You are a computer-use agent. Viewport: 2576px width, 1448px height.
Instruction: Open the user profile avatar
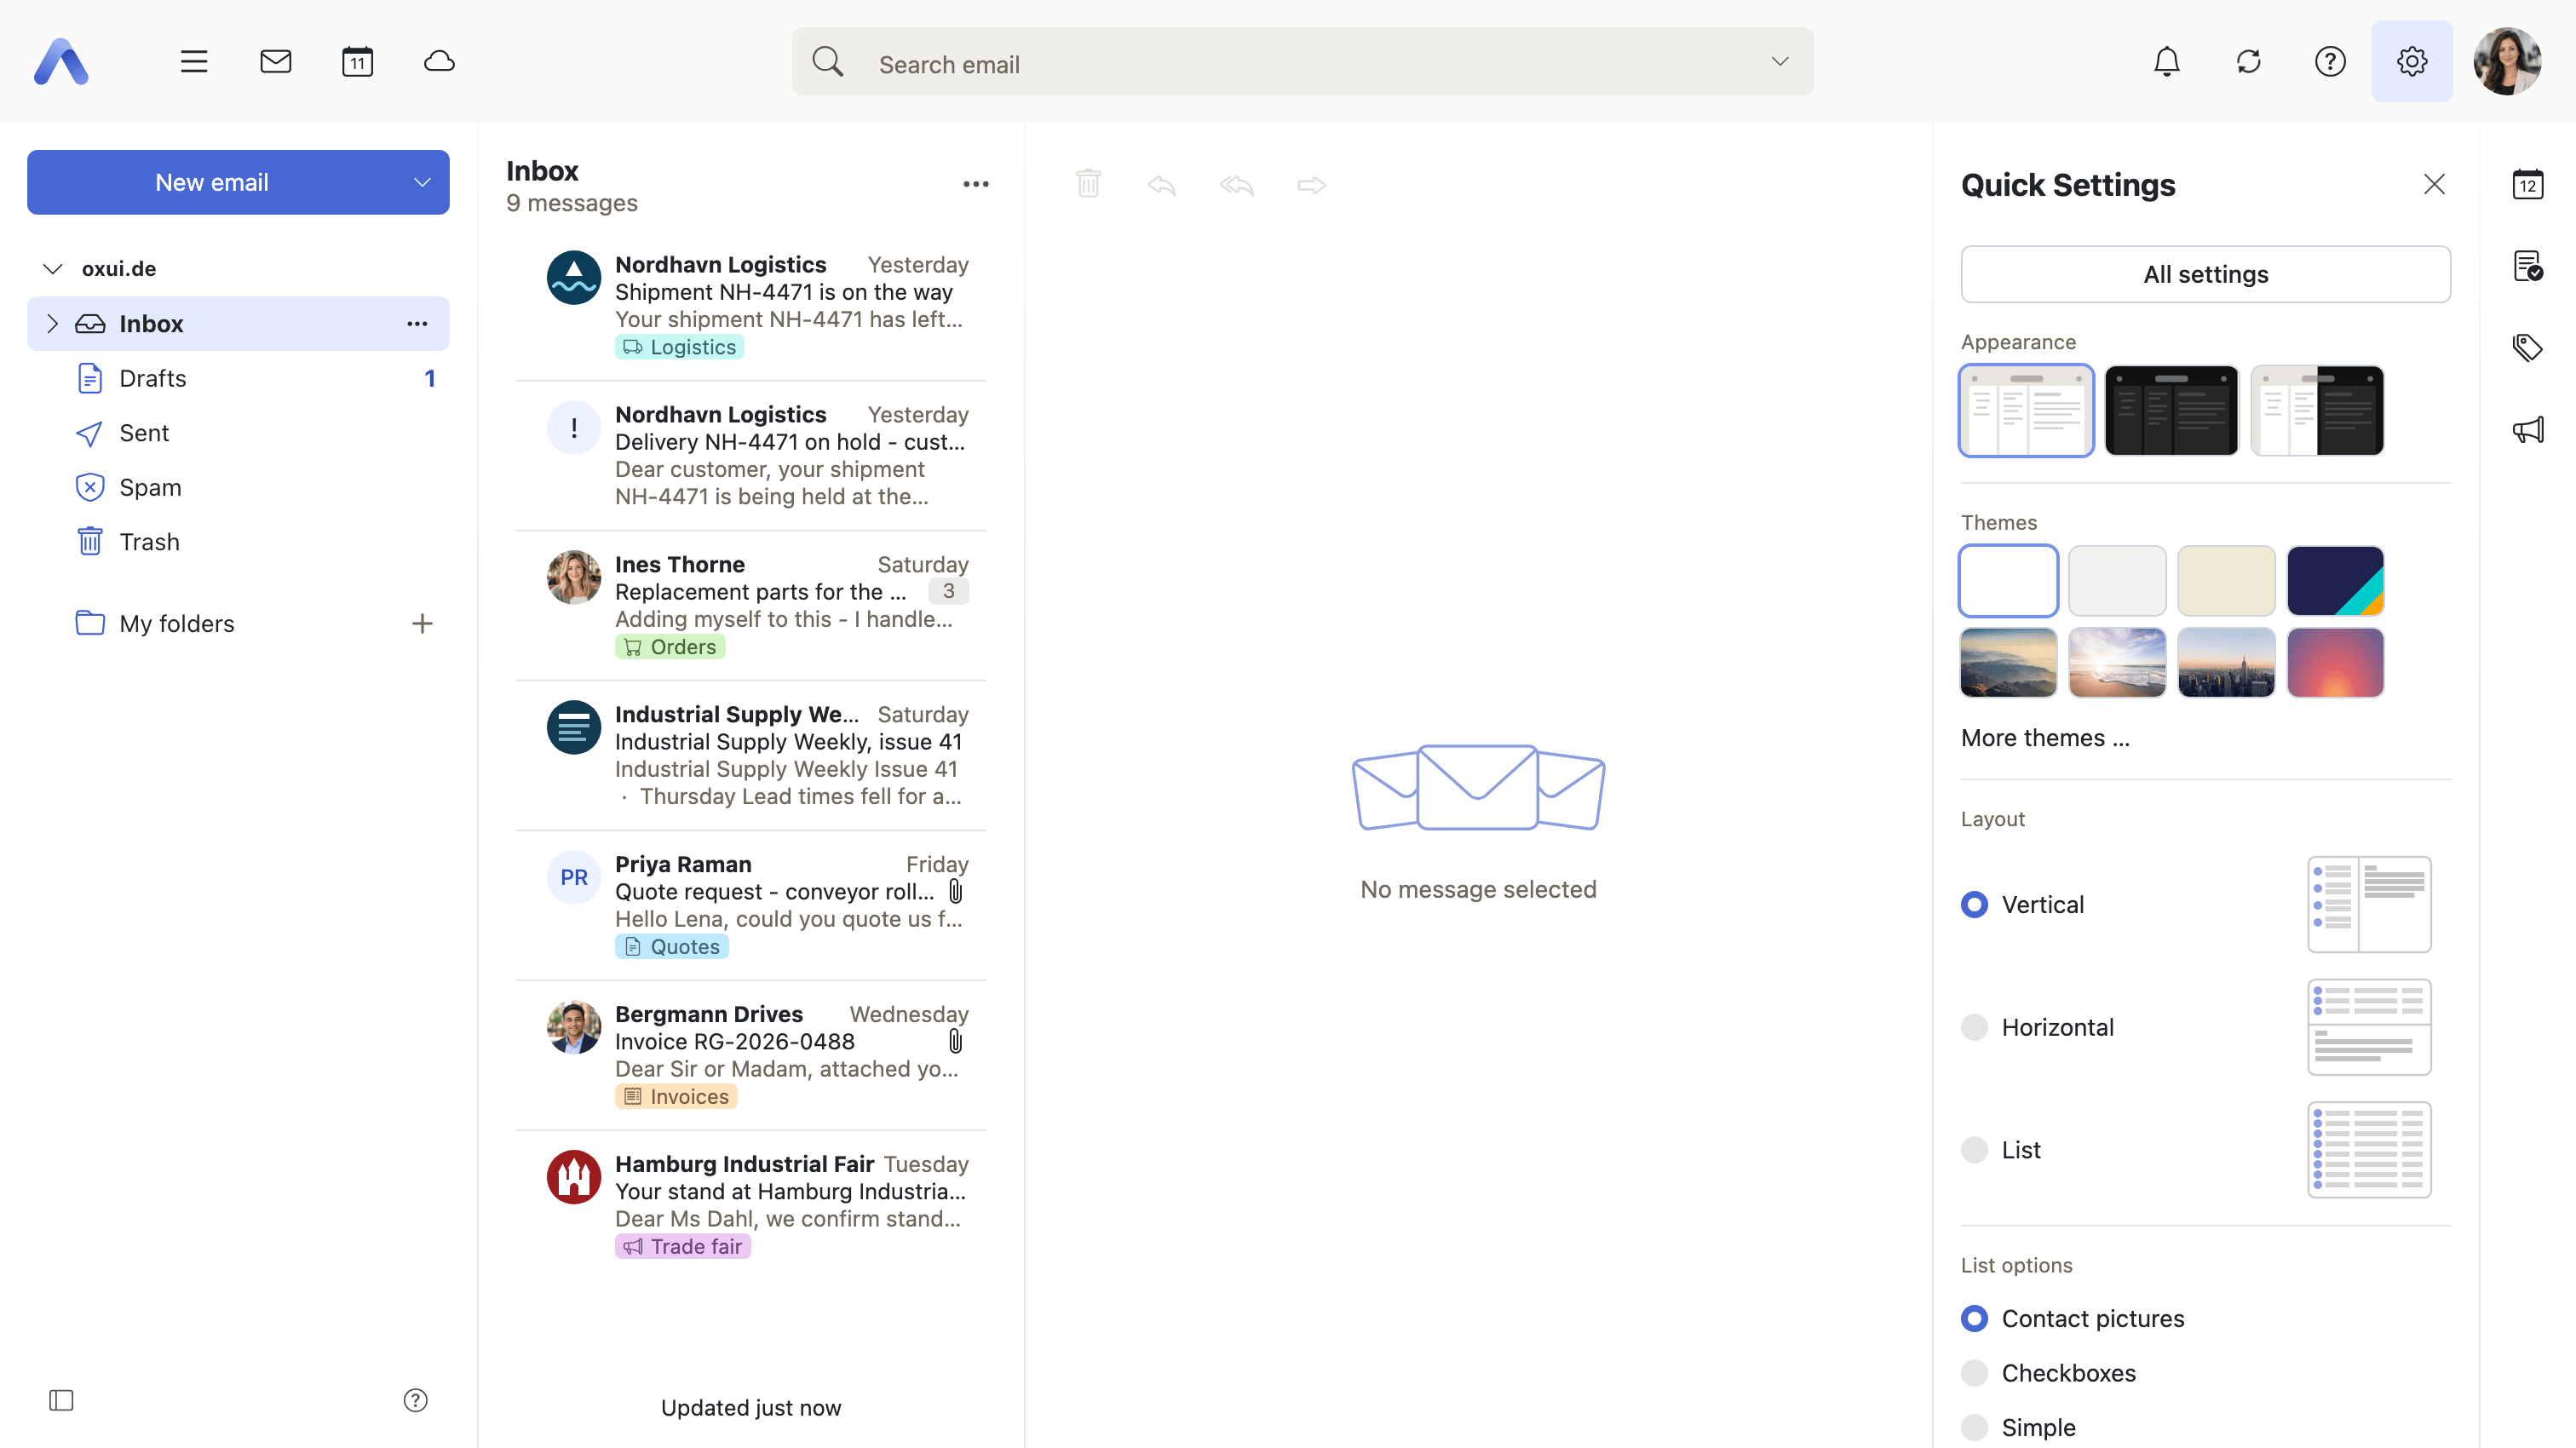tap(2507, 62)
